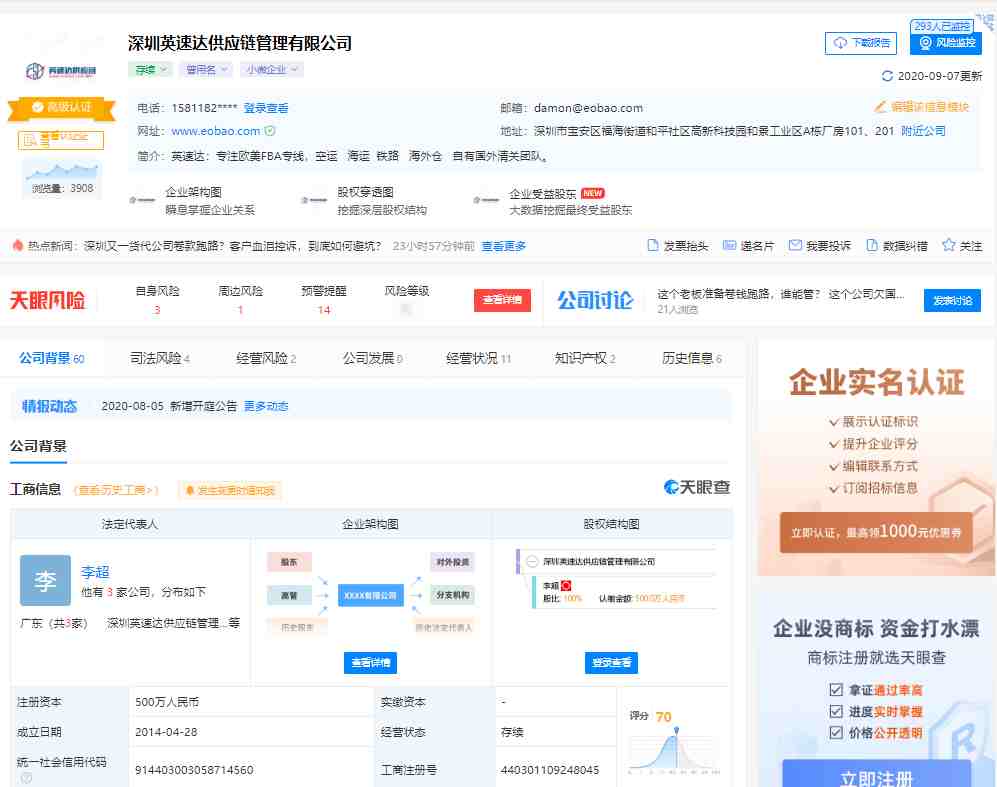This screenshot has height=787, width=997.
Task: Click blue 登录查看 under 股权结构图
Action: [611, 662]
